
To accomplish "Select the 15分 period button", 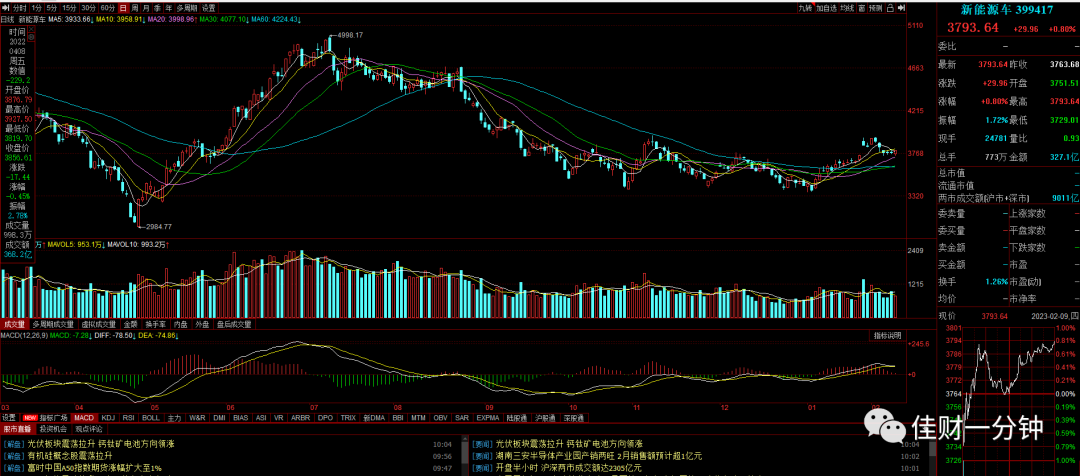I will tap(70, 8).
